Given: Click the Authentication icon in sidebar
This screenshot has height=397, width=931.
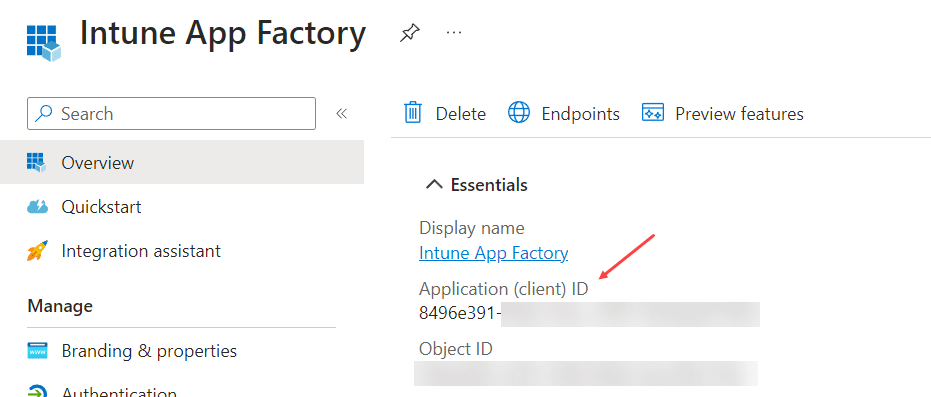Looking at the screenshot, I should pyautogui.click(x=37, y=392).
